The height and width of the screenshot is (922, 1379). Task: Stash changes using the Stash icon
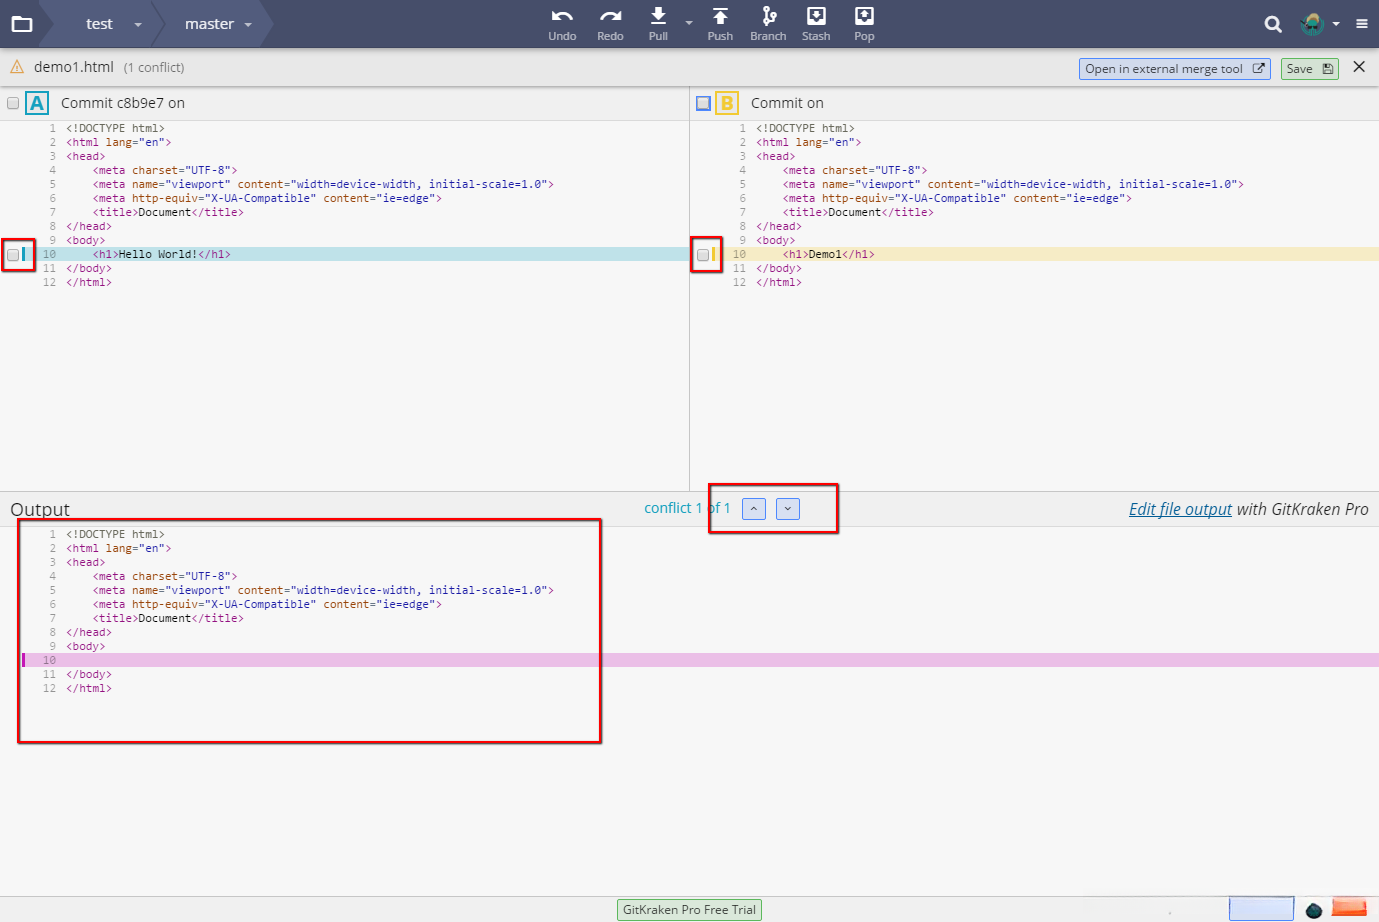(816, 18)
